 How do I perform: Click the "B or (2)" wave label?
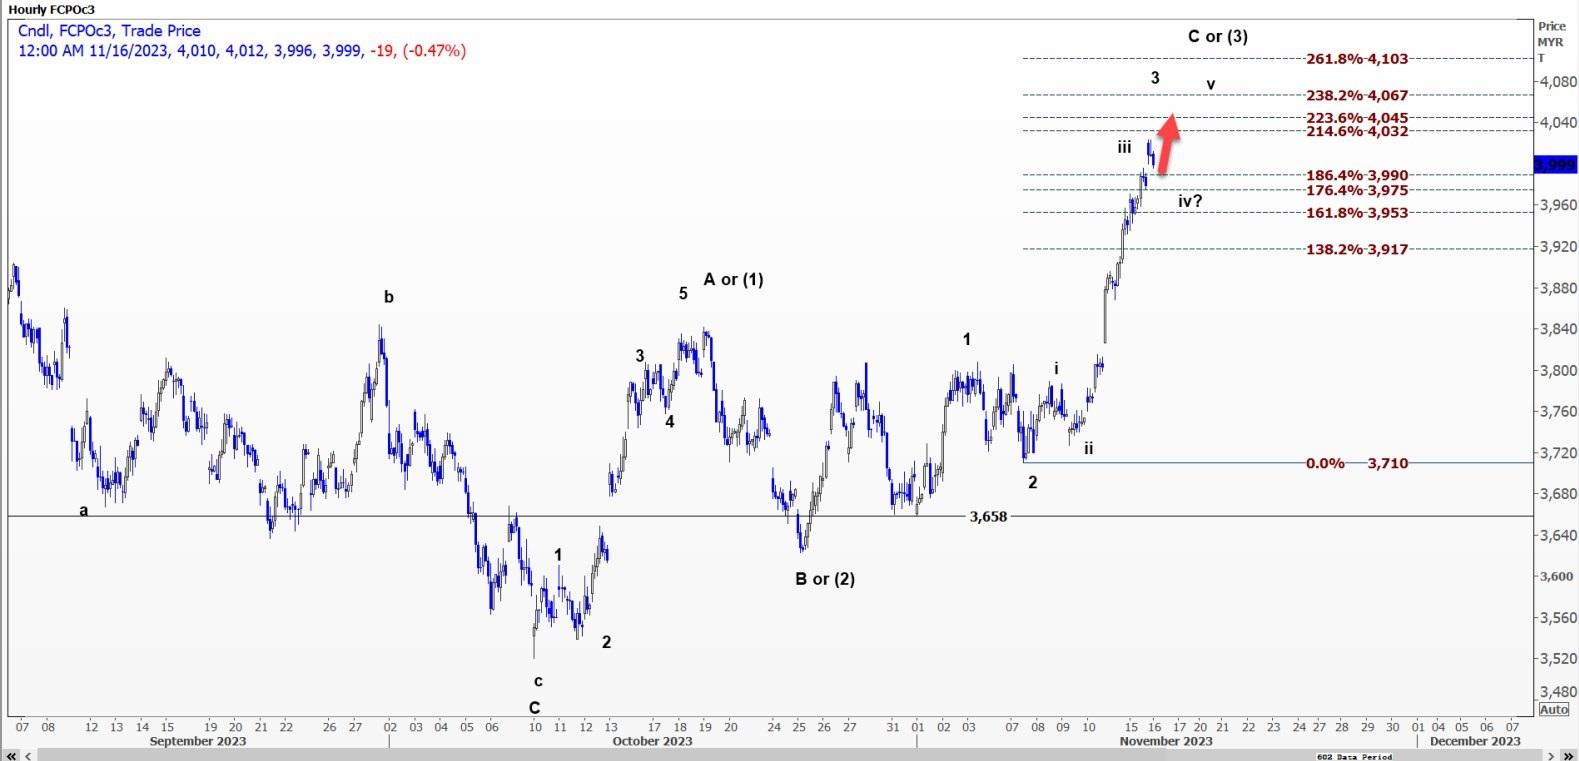coord(825,578)
